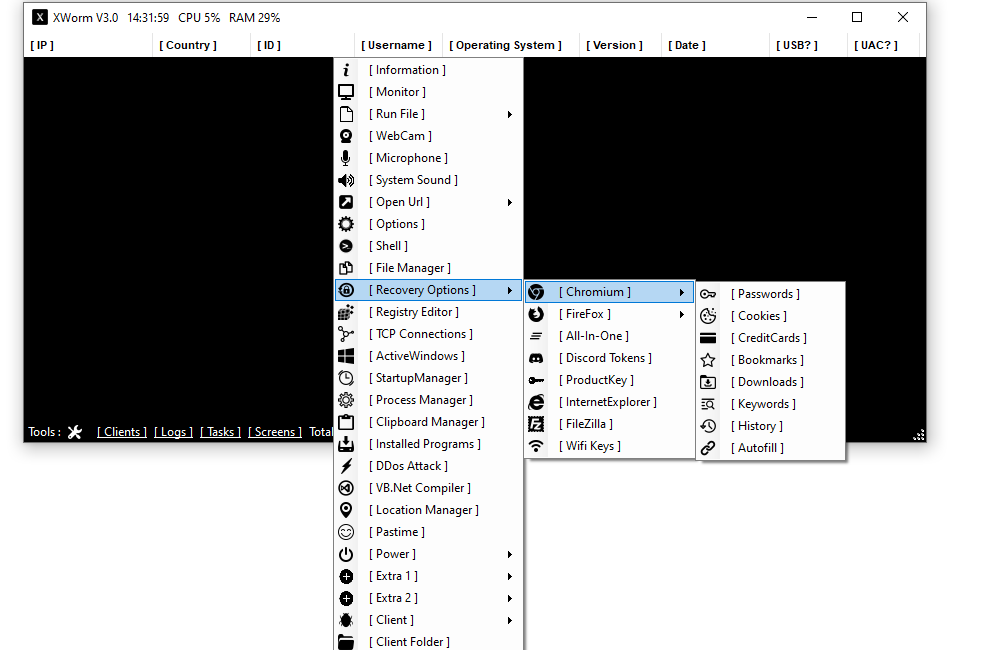The image size is (981, 650).
Task: Click the Cookies cookie icon
Action: [x=708, y=316]
